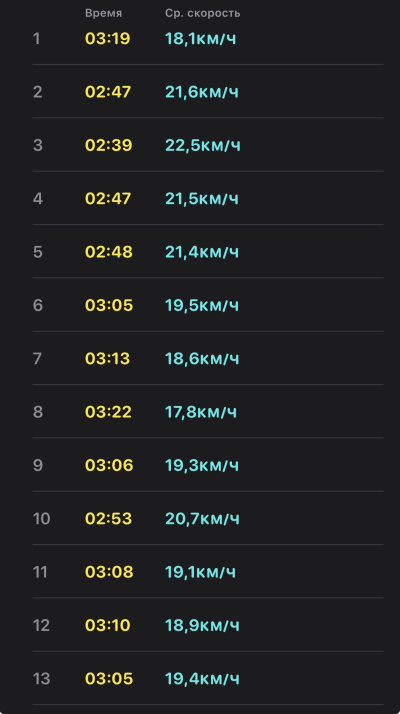The image size is (400, 714).
Task: Select lap 11 time 03:08
Action: (109, 571)
